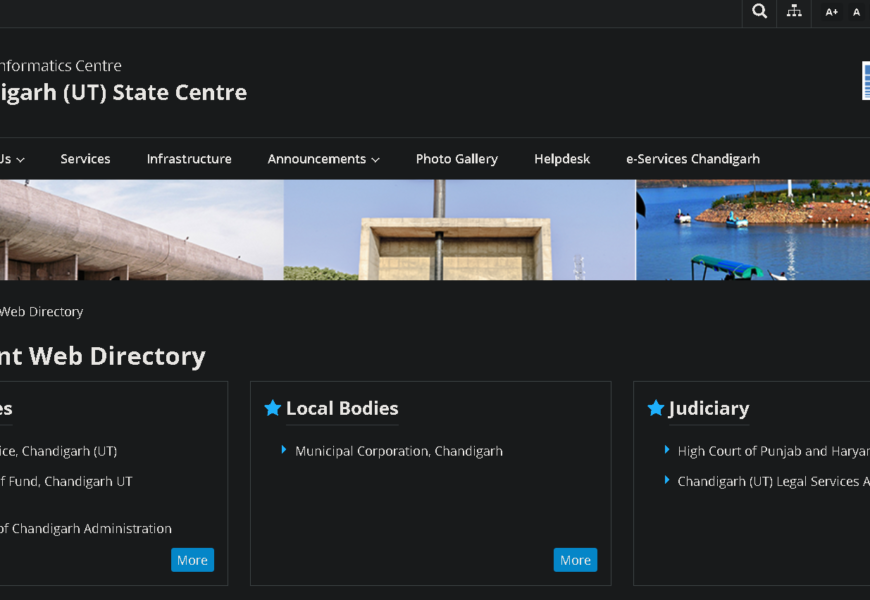The width and height of the screenshot is (870, 600).
Task: Expand the Announcements dropdown menu
Action: click(x=323, y=159)
